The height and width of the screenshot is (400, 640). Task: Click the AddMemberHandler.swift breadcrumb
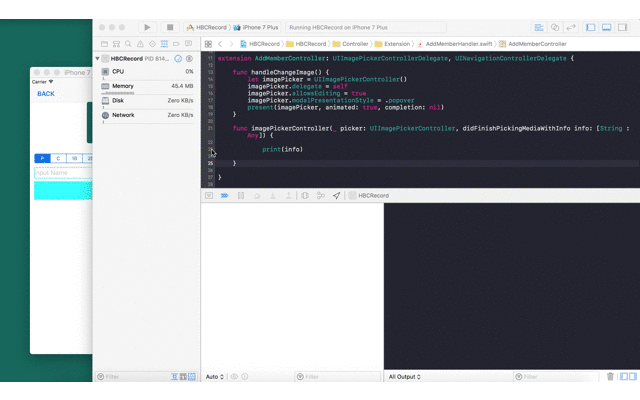pyautogui.click(x=457, y=44)
